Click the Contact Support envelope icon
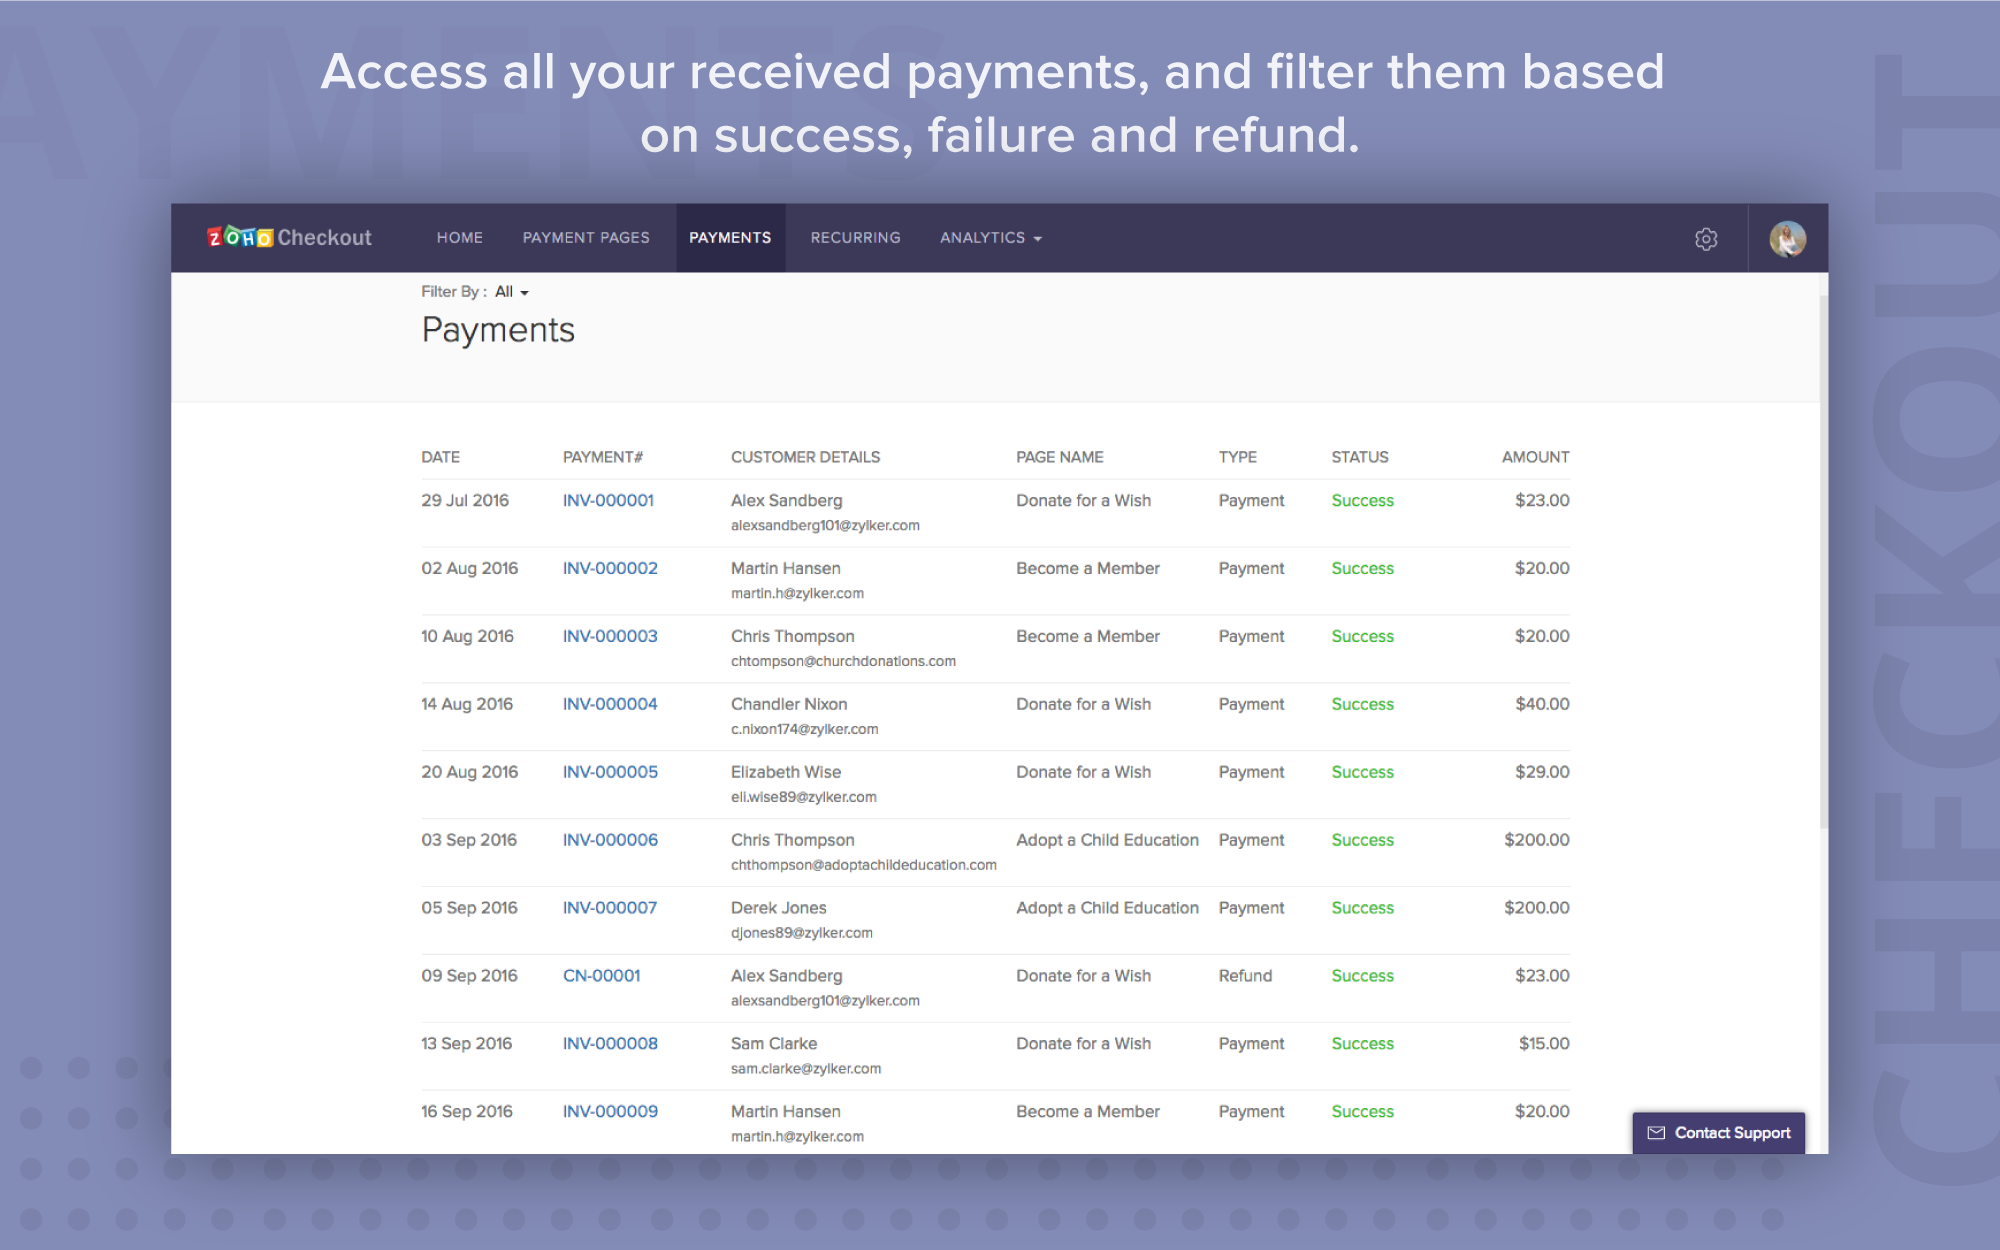Viewport: 2000px width, 1250px height. click(1656, 1133)
